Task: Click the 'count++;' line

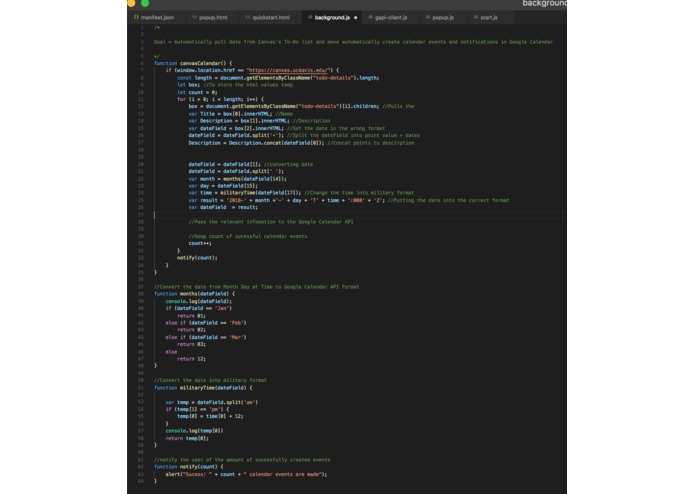Action: (200, 243)
